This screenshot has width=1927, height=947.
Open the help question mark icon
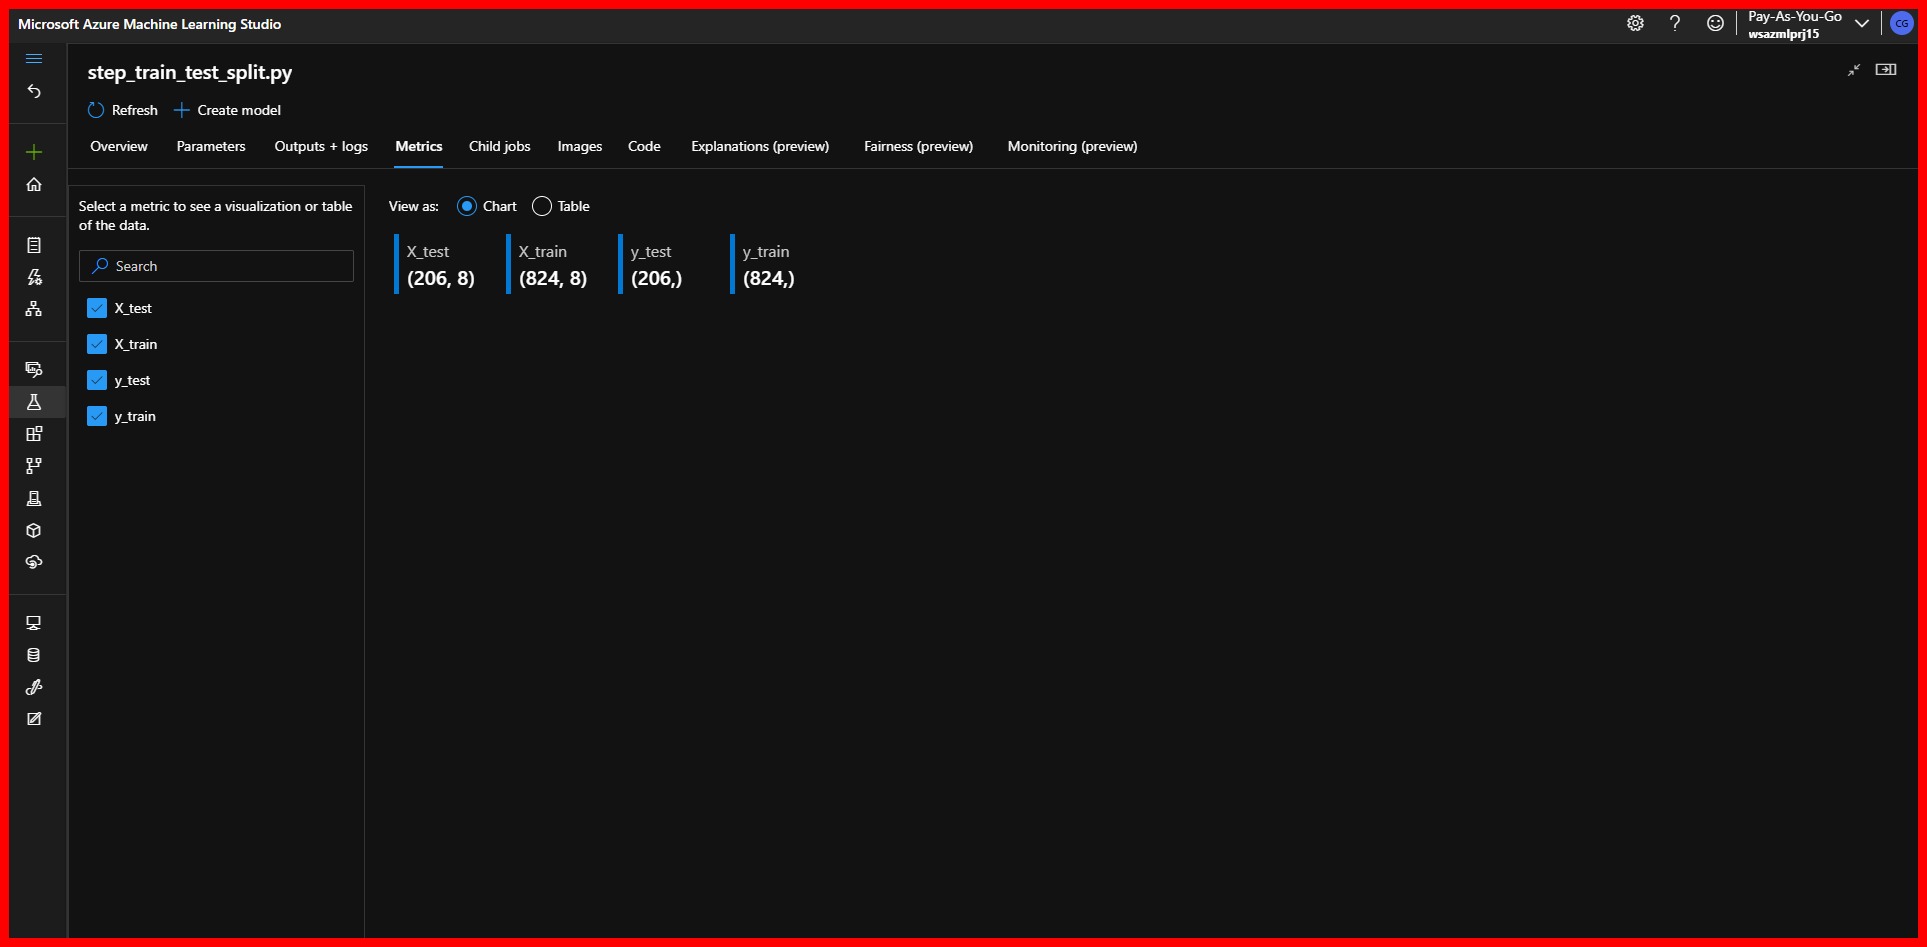coord(1675,23)
